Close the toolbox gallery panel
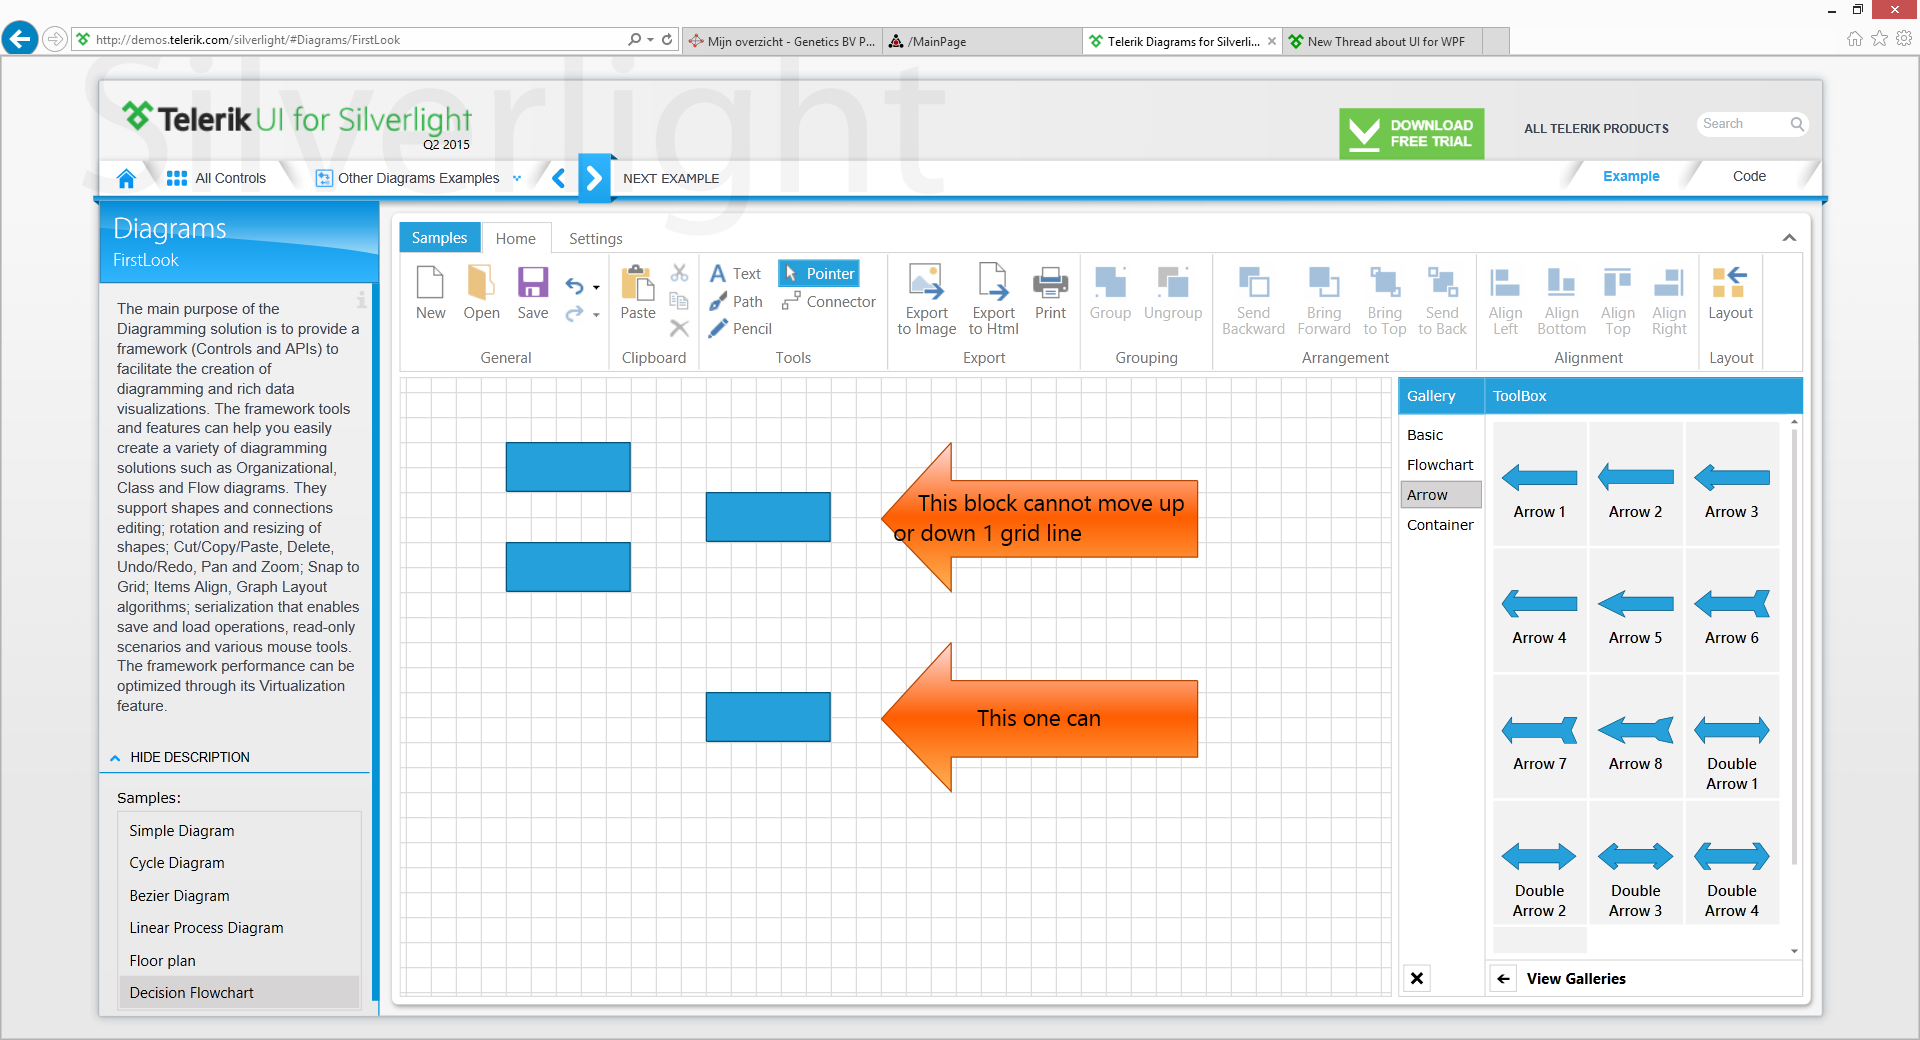 coord(1416,978)
